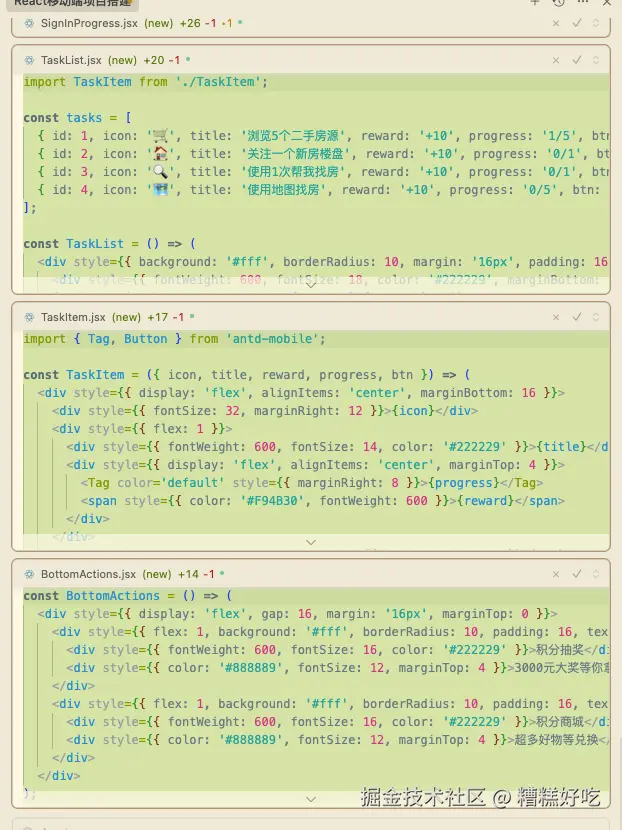Viewport: 622px width, 830px height.
Task: Click the span line with color '#F94B30'
Action: [322, 501]
